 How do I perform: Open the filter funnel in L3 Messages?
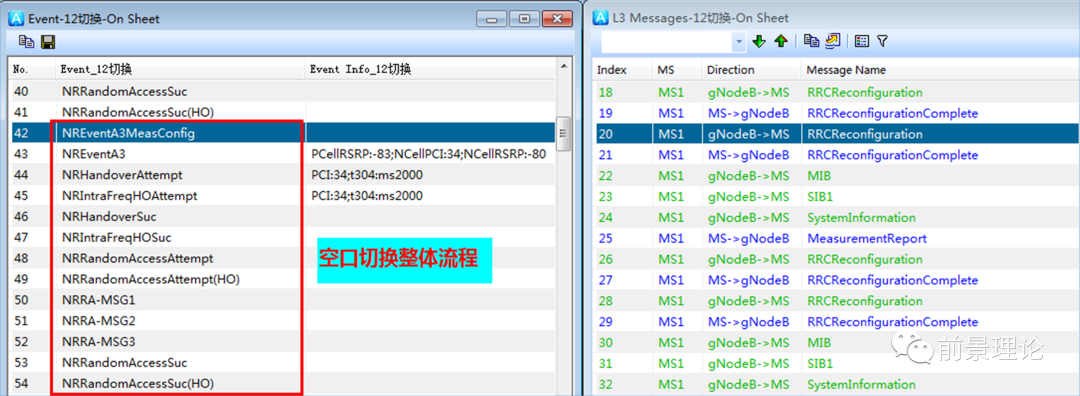(882, 41)
